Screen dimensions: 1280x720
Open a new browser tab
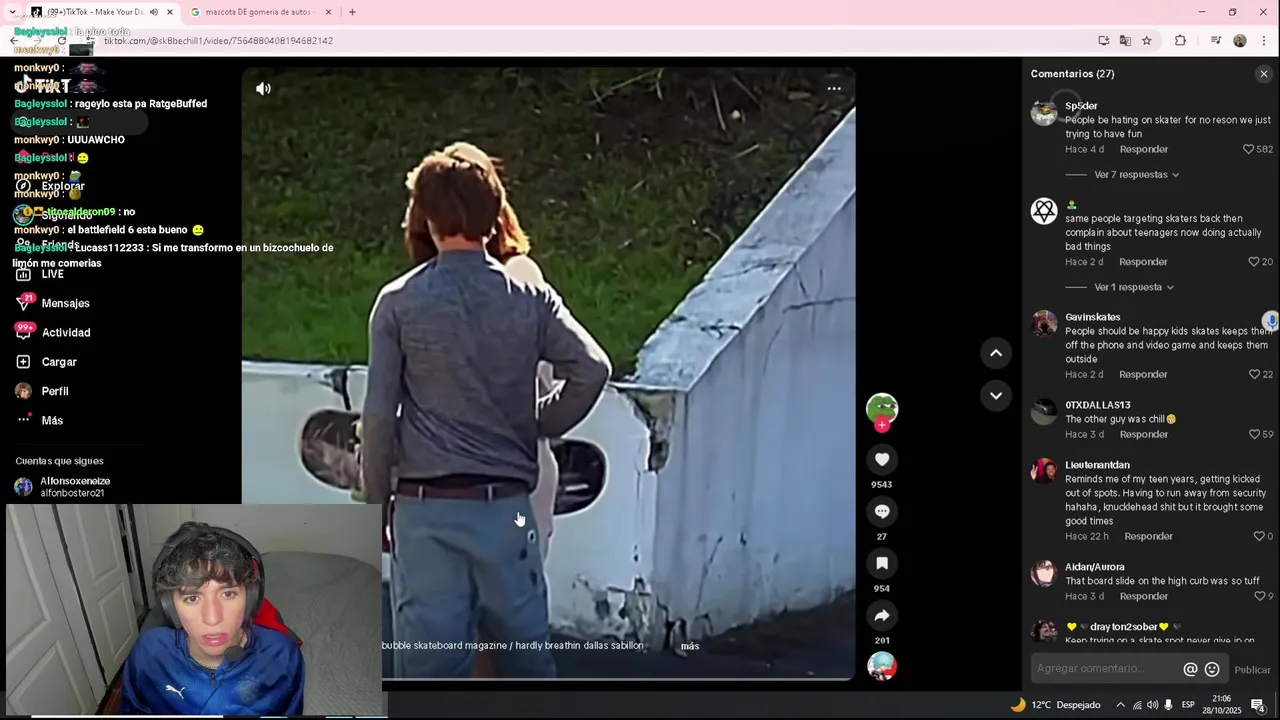pos(352,12)
